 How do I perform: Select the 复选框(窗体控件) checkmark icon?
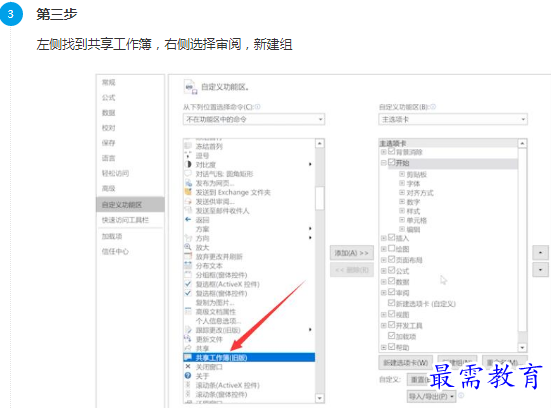point(188,293)
